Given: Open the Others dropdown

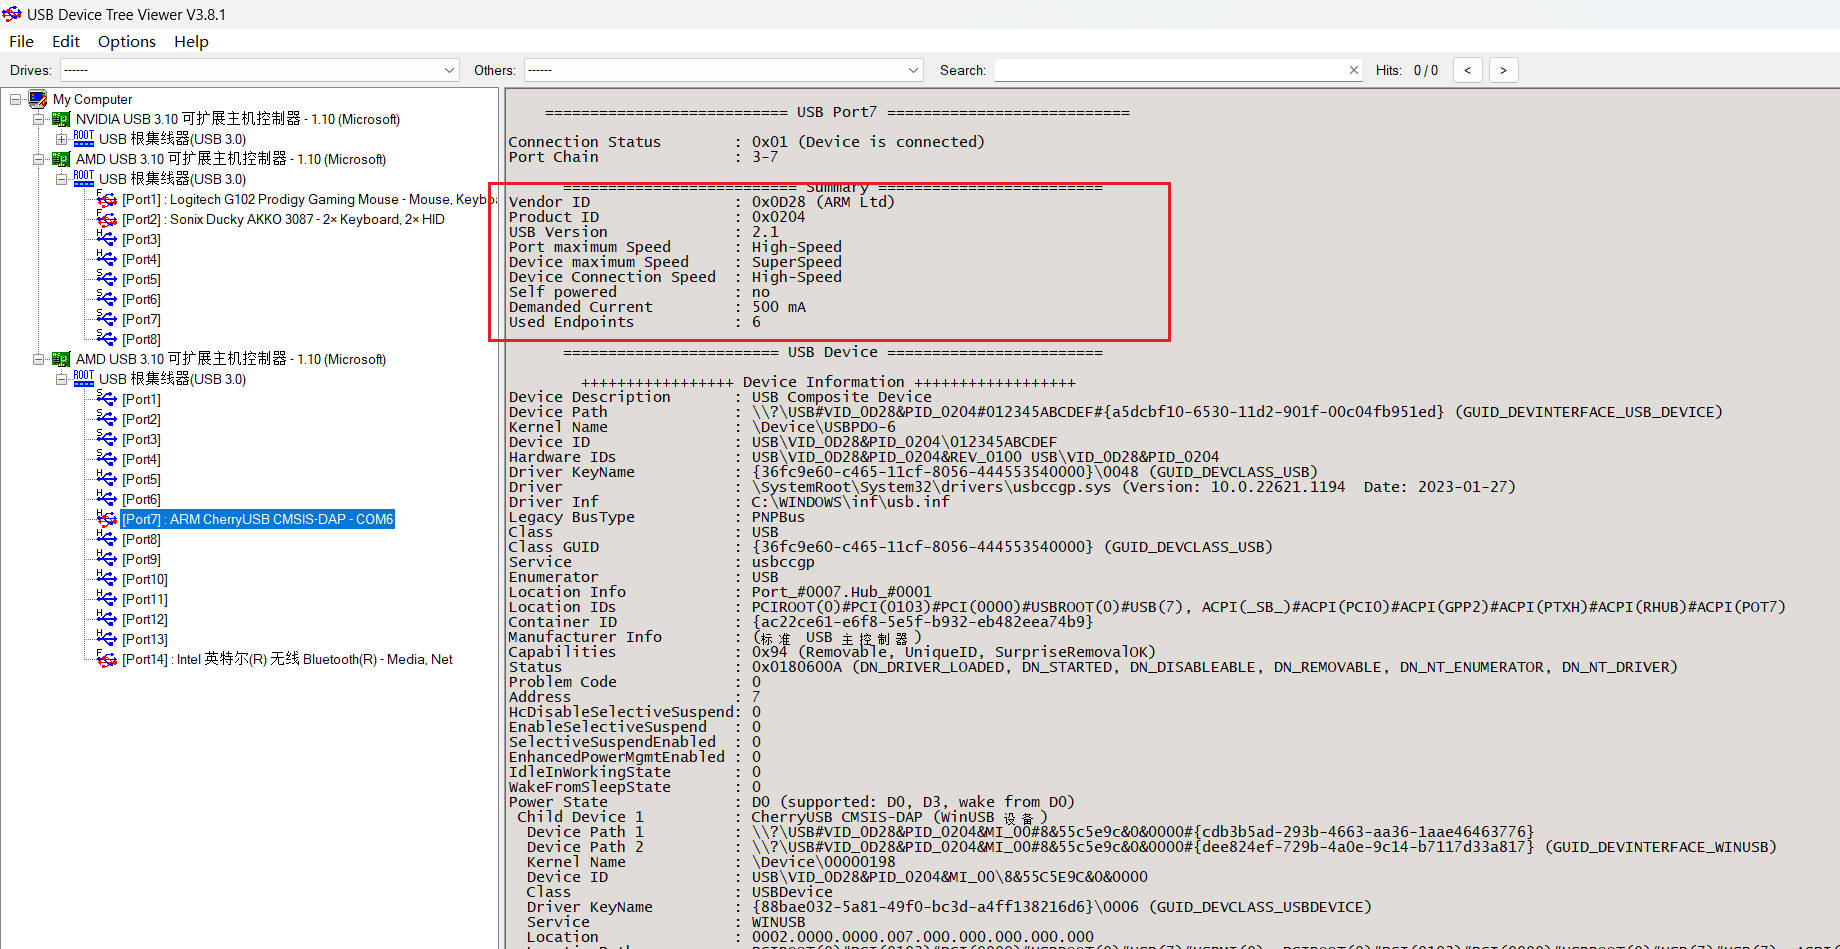Looking at the screenshot, I should 723,70.
